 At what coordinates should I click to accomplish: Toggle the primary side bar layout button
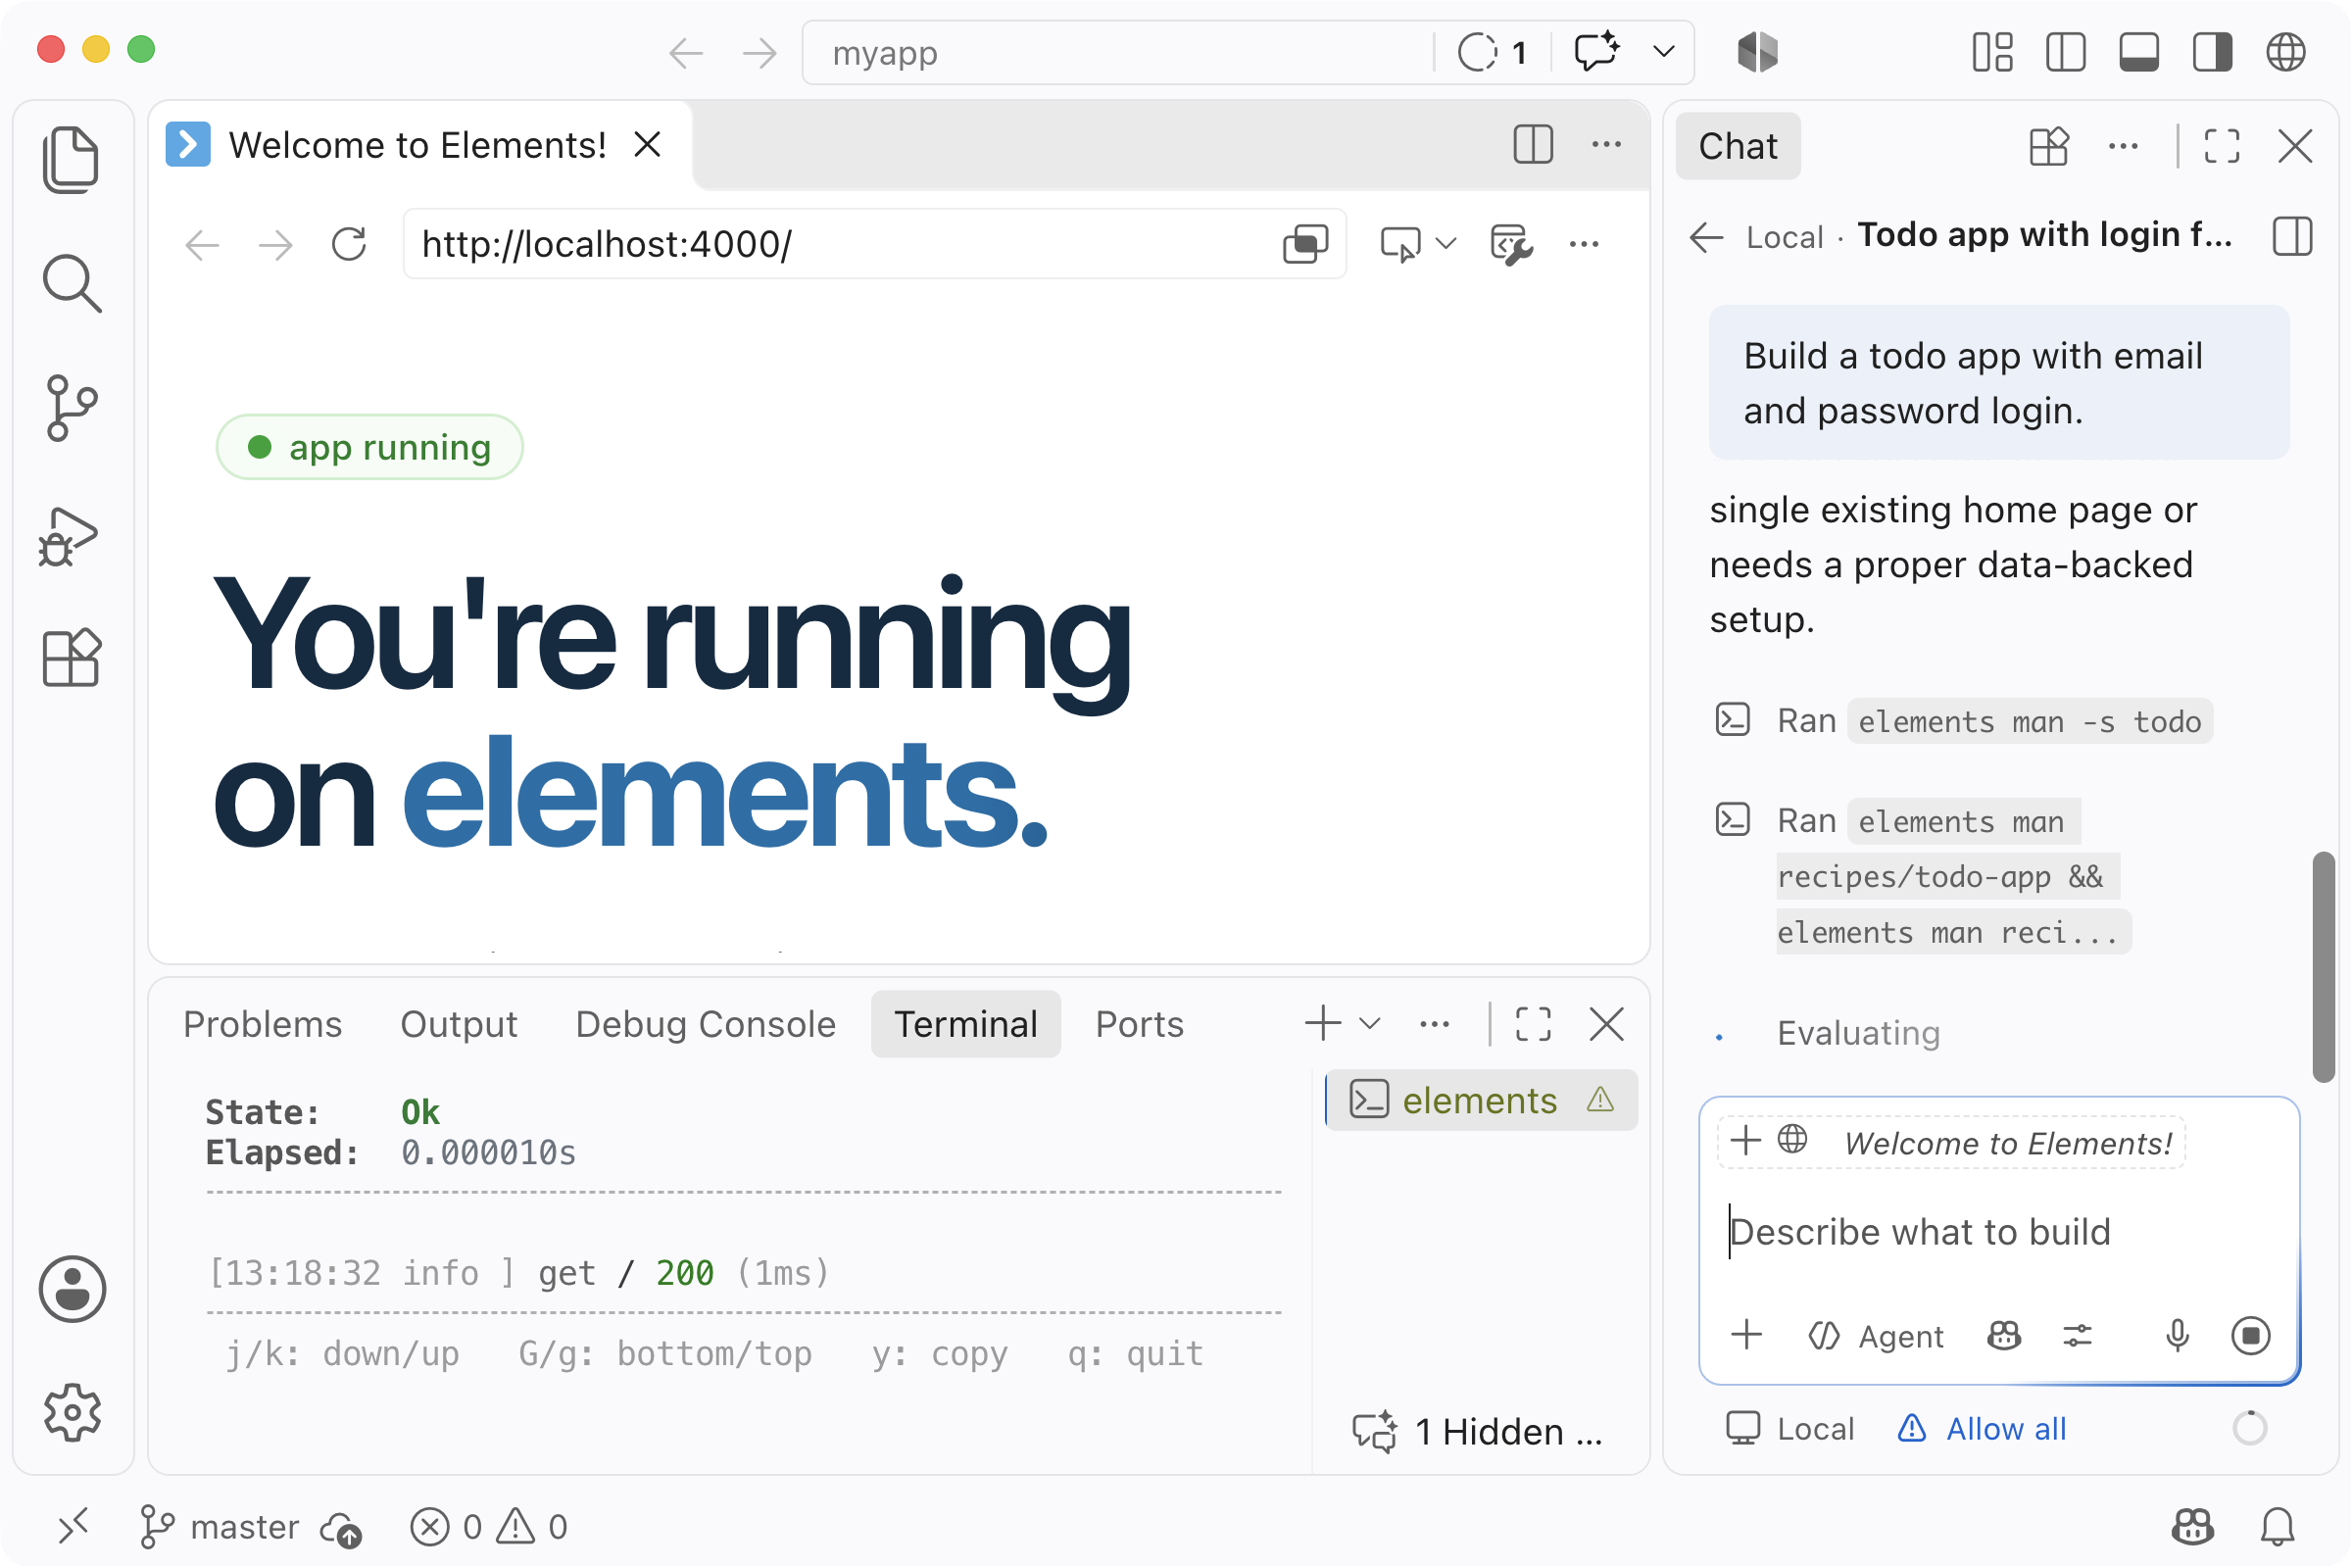(2065, 52)
